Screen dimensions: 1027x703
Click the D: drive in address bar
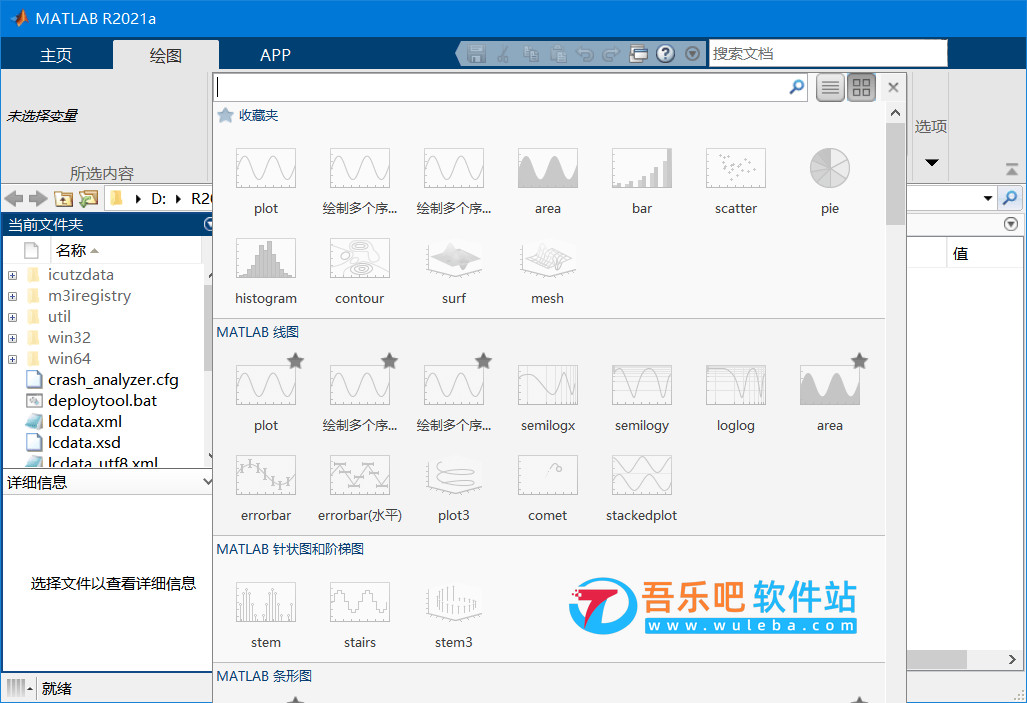click(159, 199)
